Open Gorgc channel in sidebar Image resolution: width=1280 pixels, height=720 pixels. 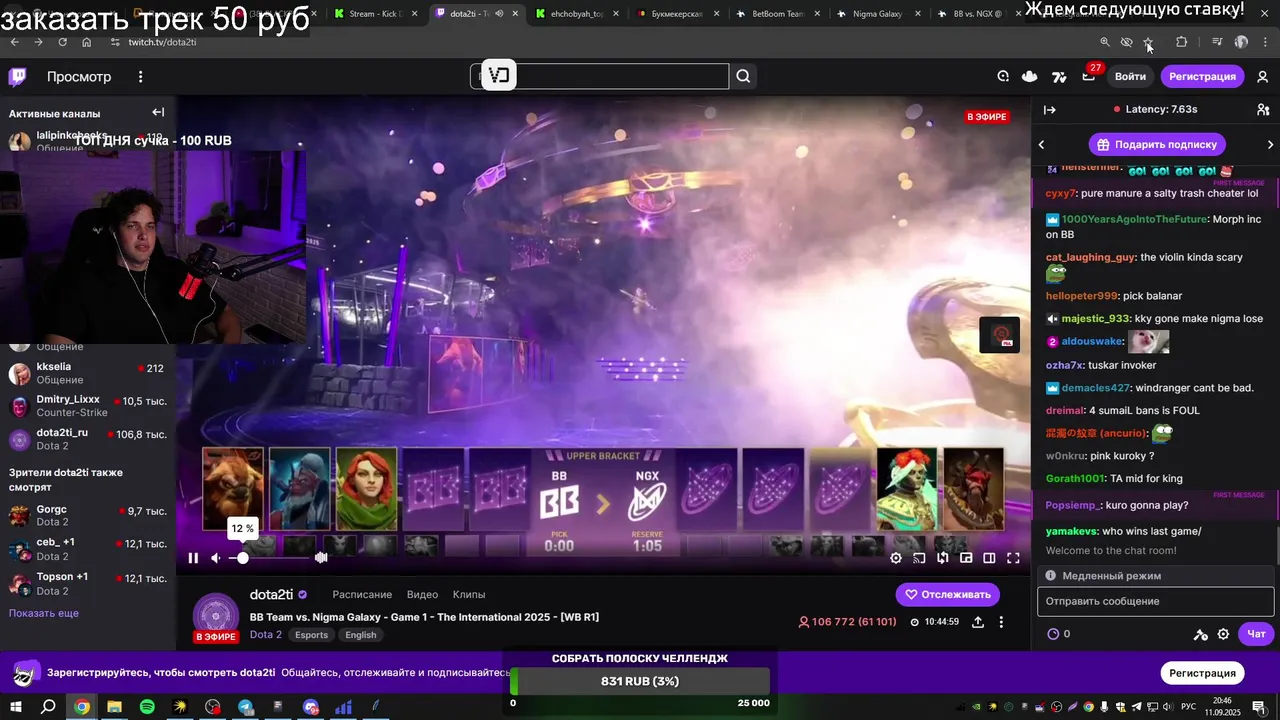[86, 515]
